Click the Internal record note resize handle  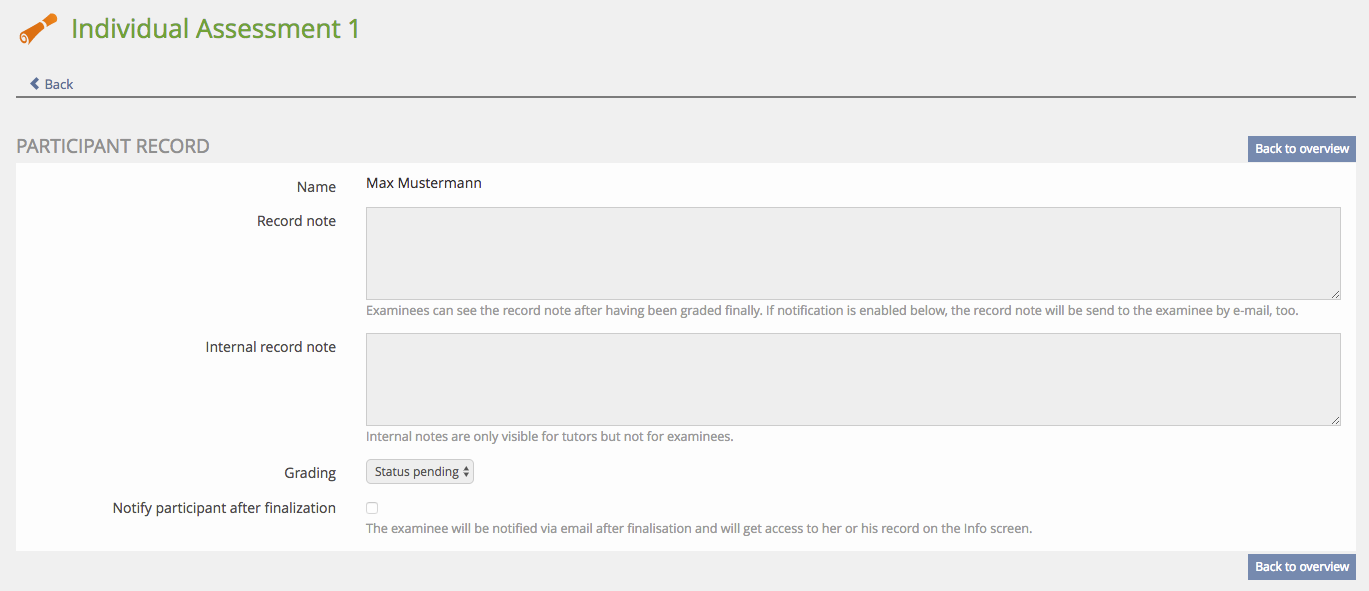pyautogui.click(x=1335, y=420)
